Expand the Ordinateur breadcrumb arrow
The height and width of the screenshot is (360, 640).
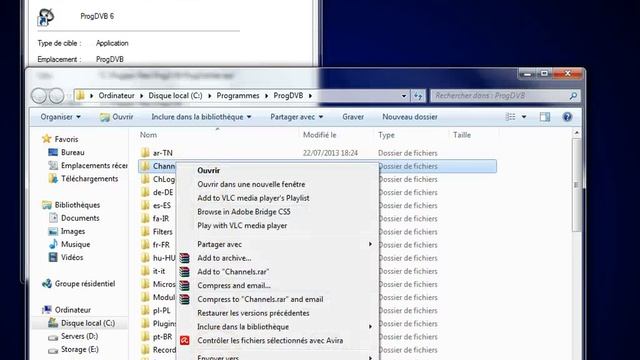(x=141, y=96)
